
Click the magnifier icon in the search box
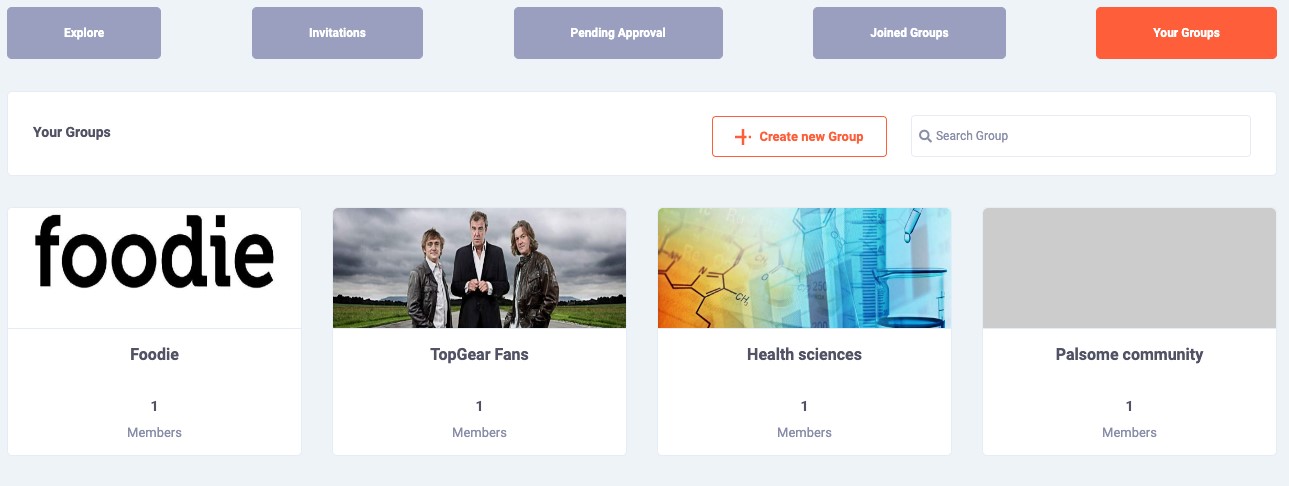[925, 136]
